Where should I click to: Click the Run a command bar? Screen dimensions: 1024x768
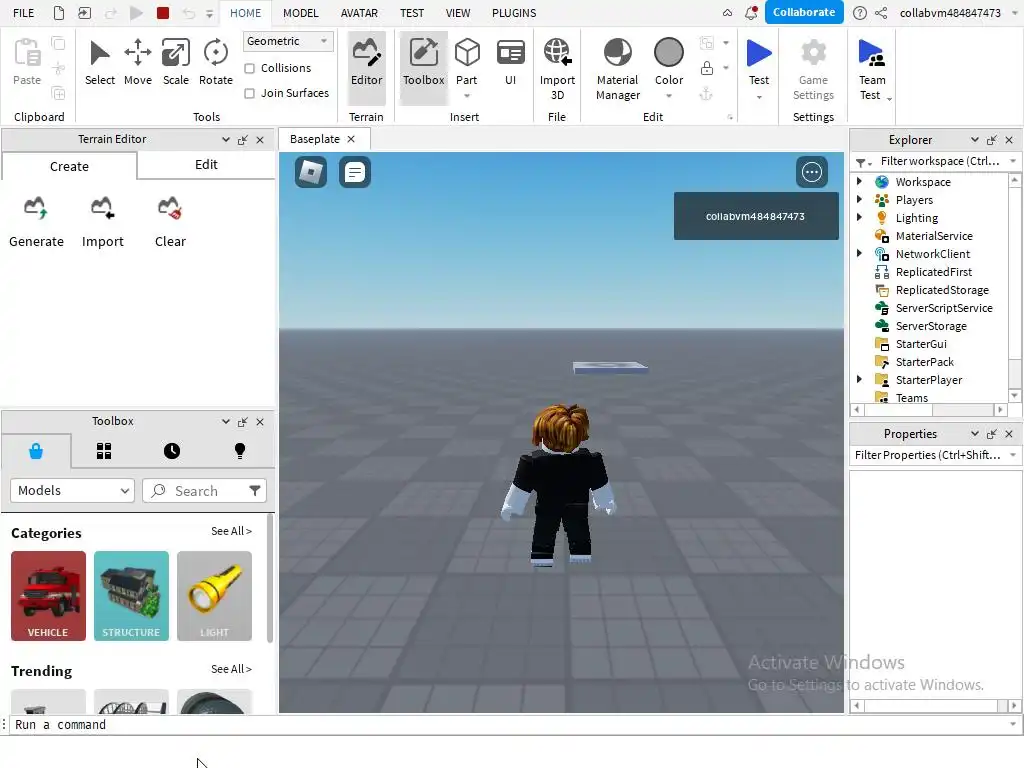(x=509, y=725)
